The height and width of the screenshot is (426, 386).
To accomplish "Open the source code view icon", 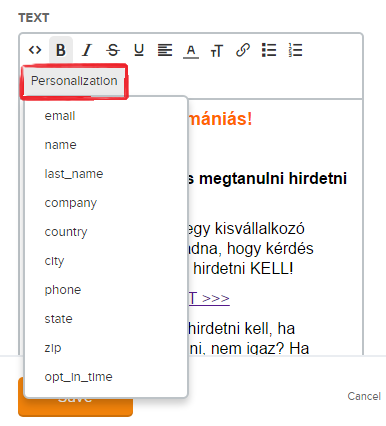I will 35,50.
